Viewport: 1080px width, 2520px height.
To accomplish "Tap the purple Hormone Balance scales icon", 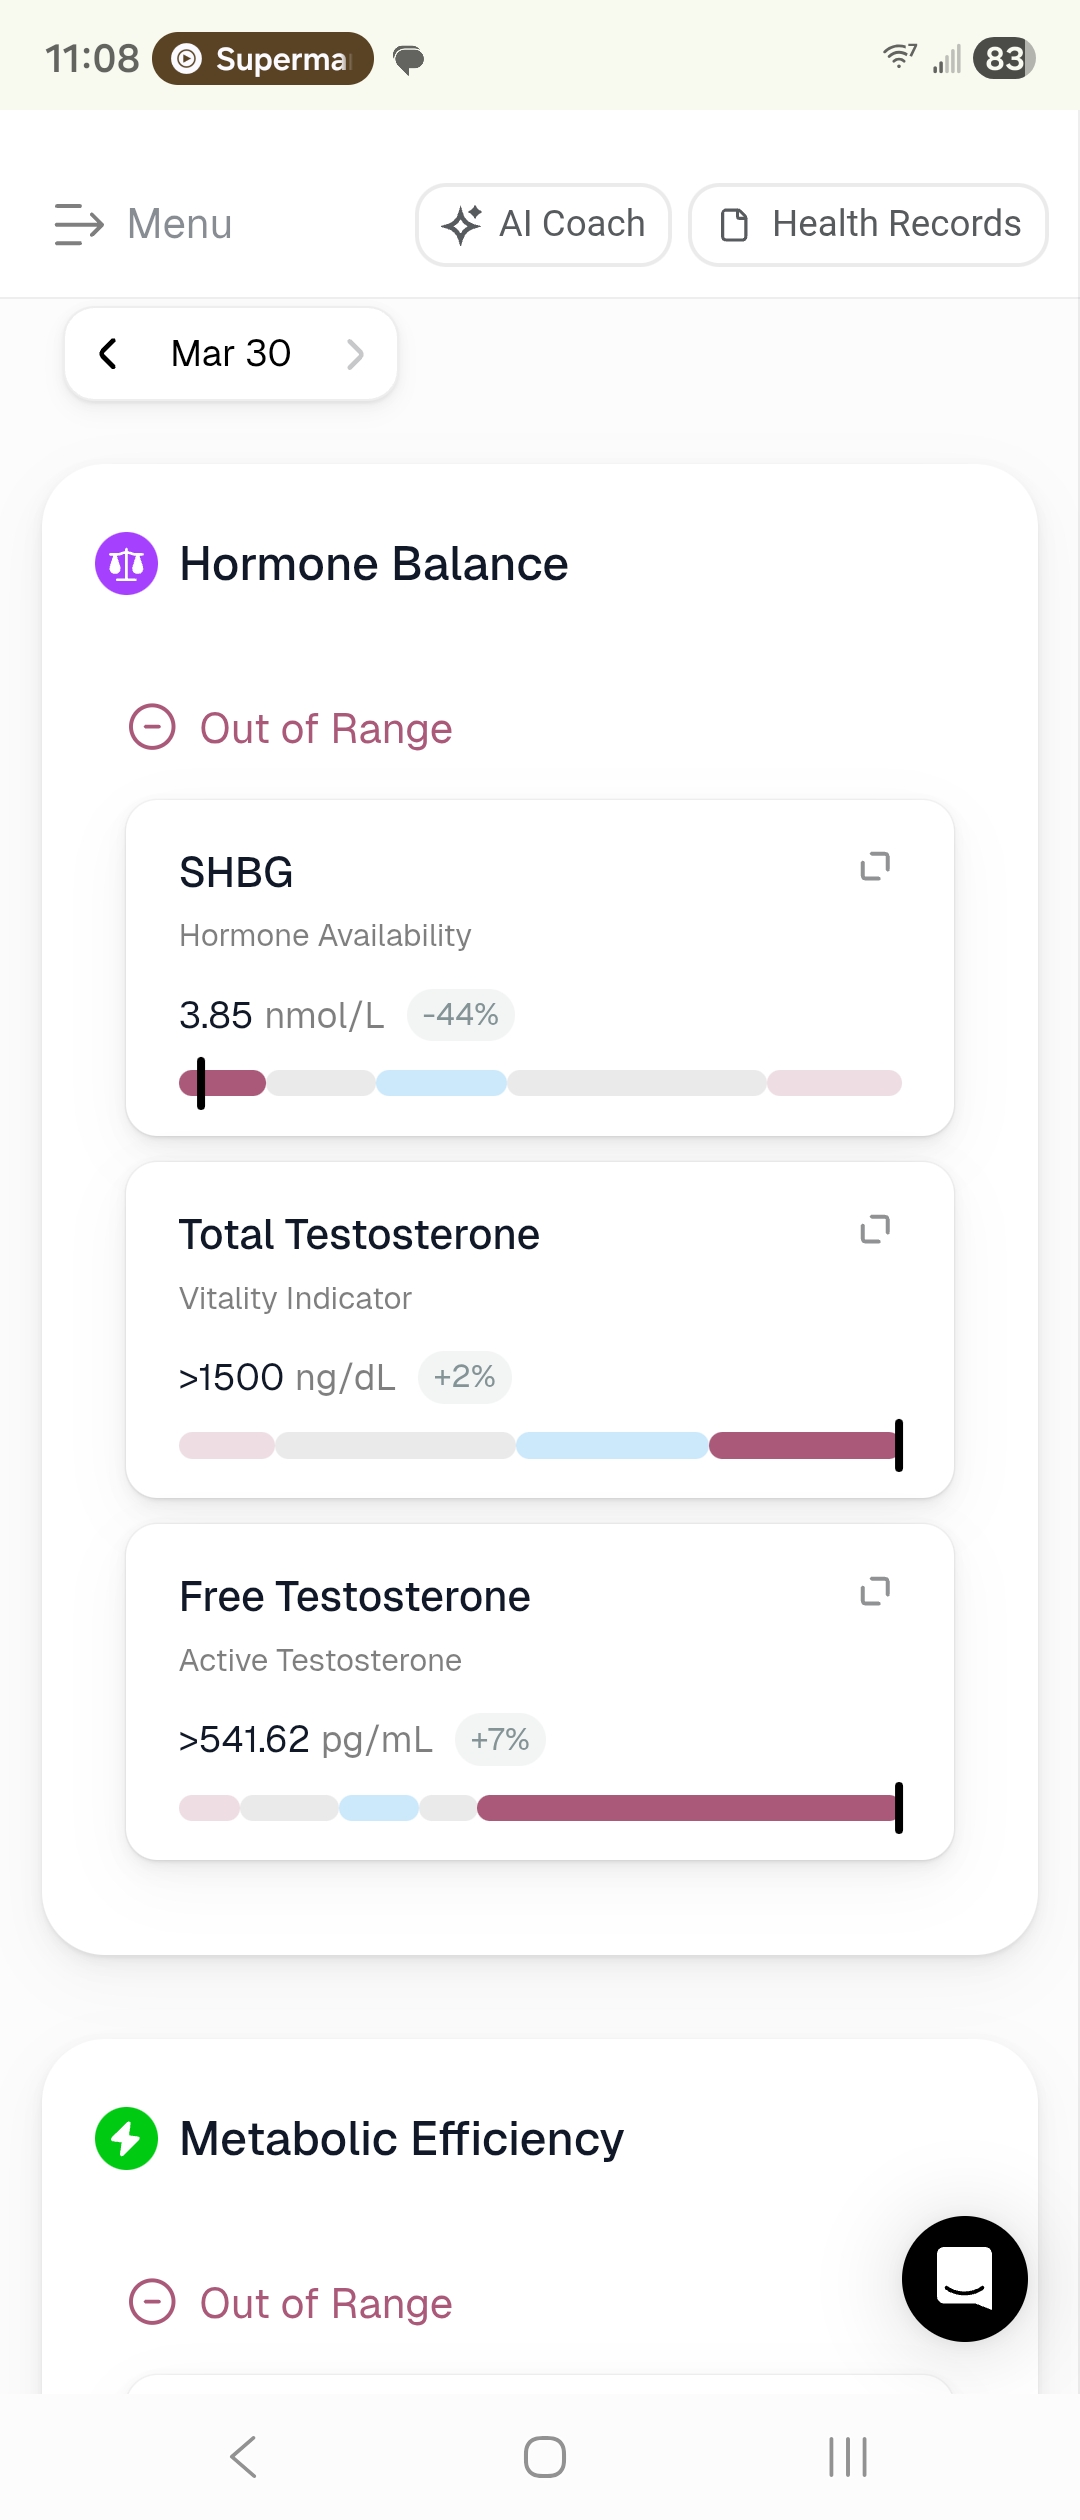I will 126,563.
